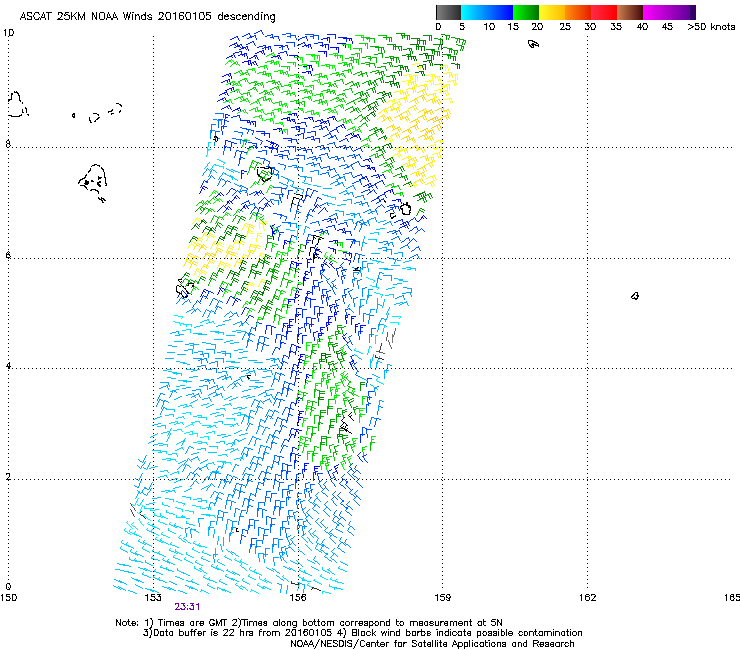Click the '20' label under the color bar

(537, 26)
